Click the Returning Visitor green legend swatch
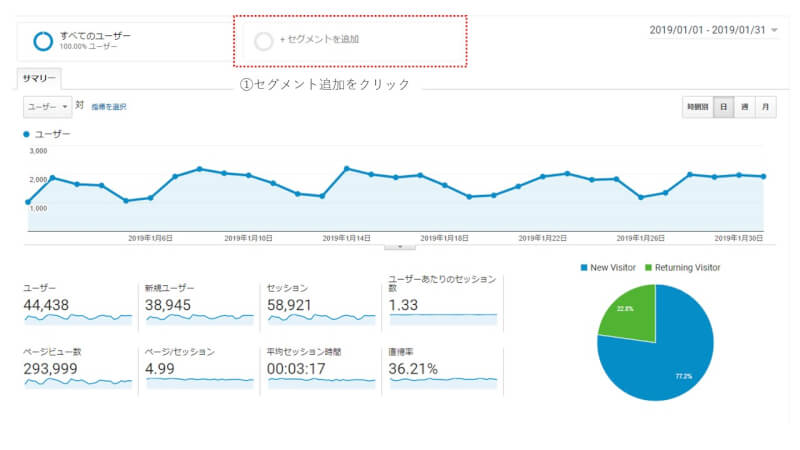The image size is (800, 450). pos(648,267)
